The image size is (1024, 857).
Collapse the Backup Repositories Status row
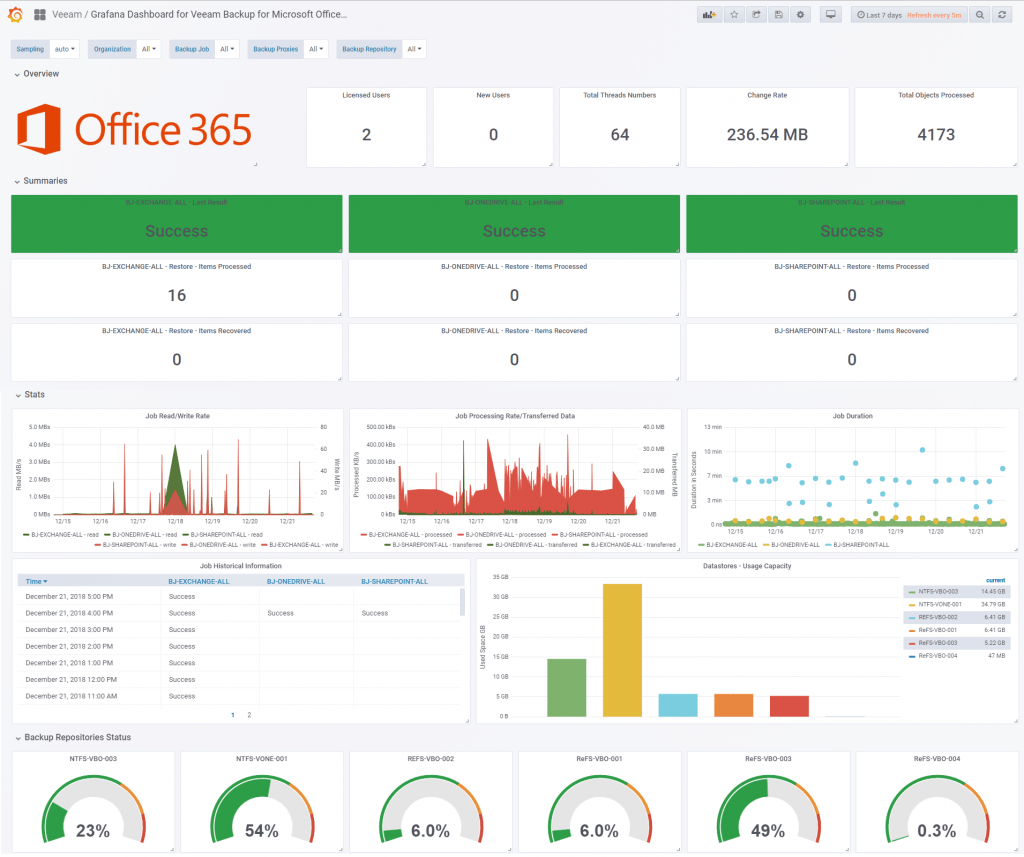(72, 737)
